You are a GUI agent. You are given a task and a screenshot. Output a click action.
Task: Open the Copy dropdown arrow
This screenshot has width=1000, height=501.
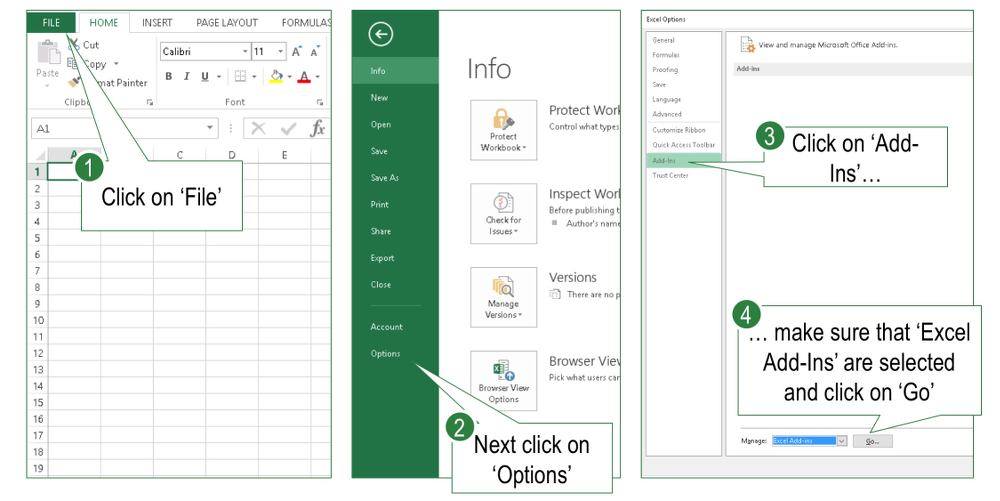[116, 64]
